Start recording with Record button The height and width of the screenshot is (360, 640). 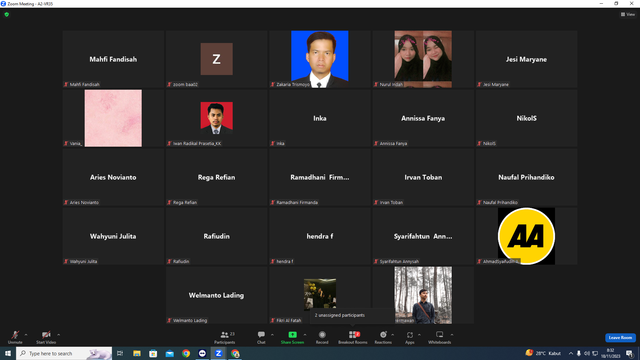[x=322, y=337]
